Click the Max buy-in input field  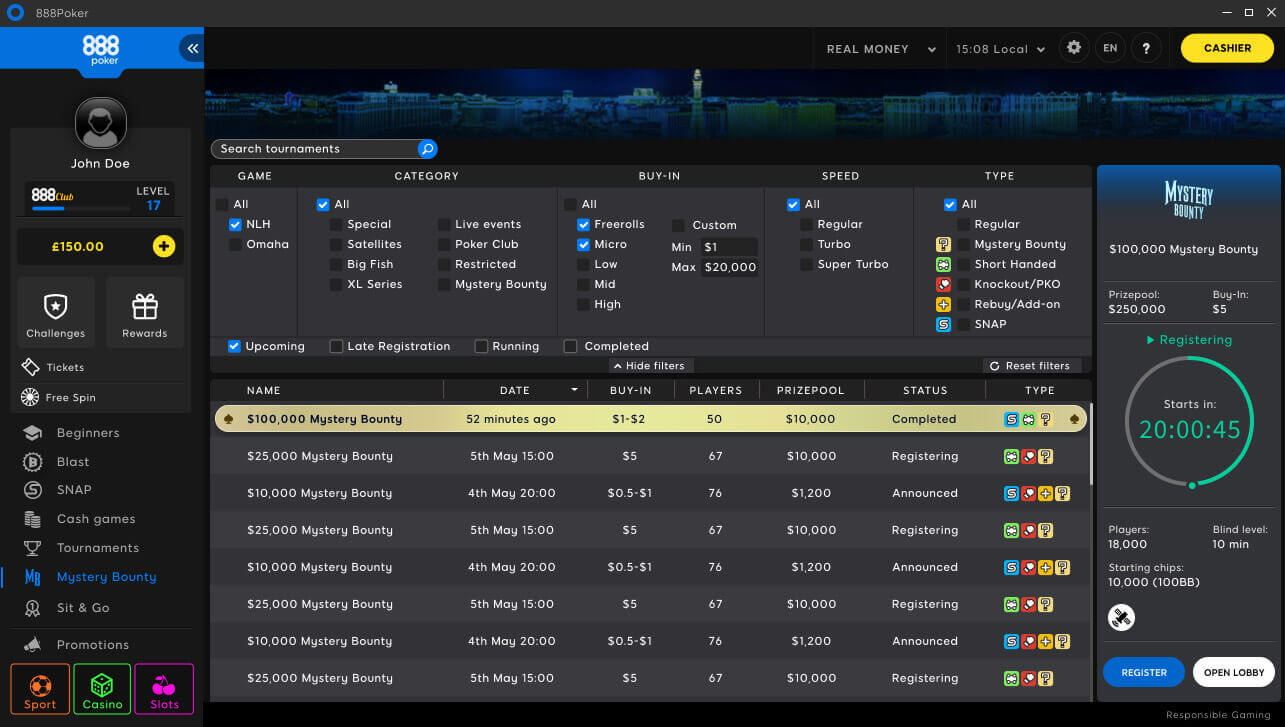click(728, 268)
